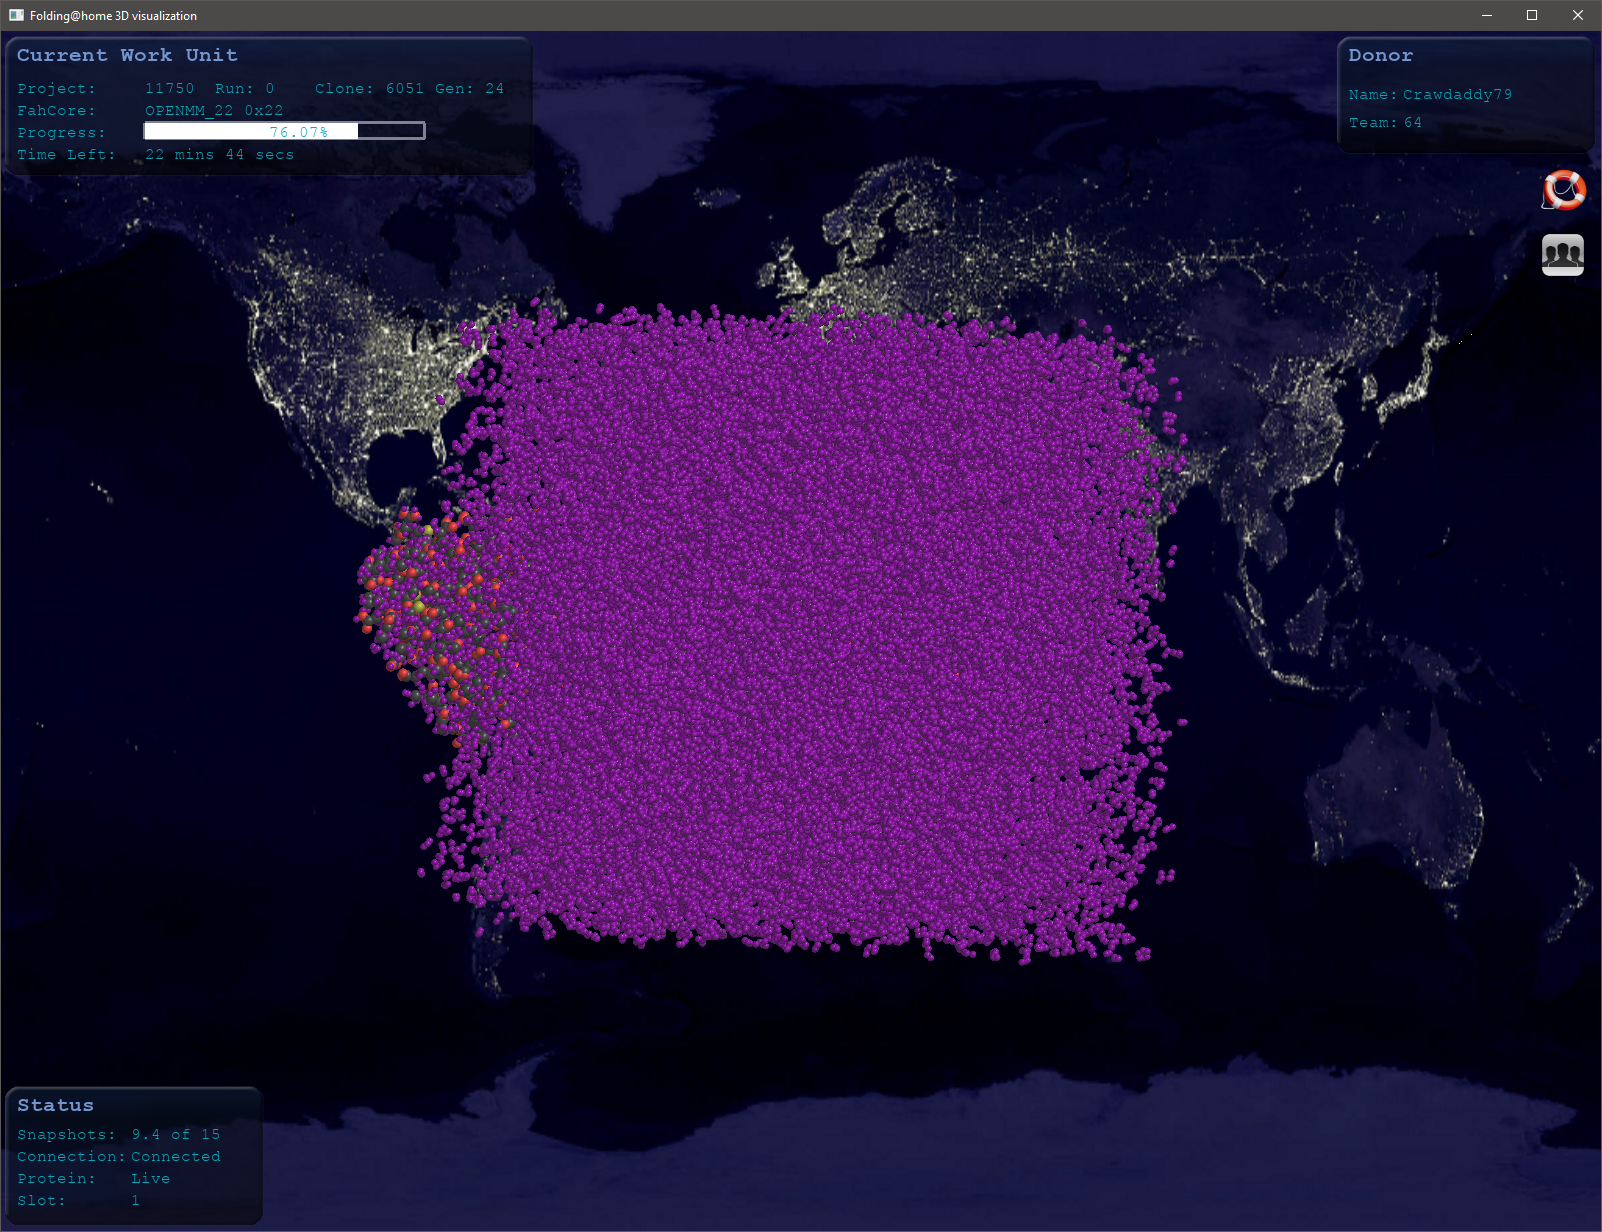Screen dimensions: 1602x1232
Task: Click the Folding@home 3D visualization title text
Action: (113, 16)
